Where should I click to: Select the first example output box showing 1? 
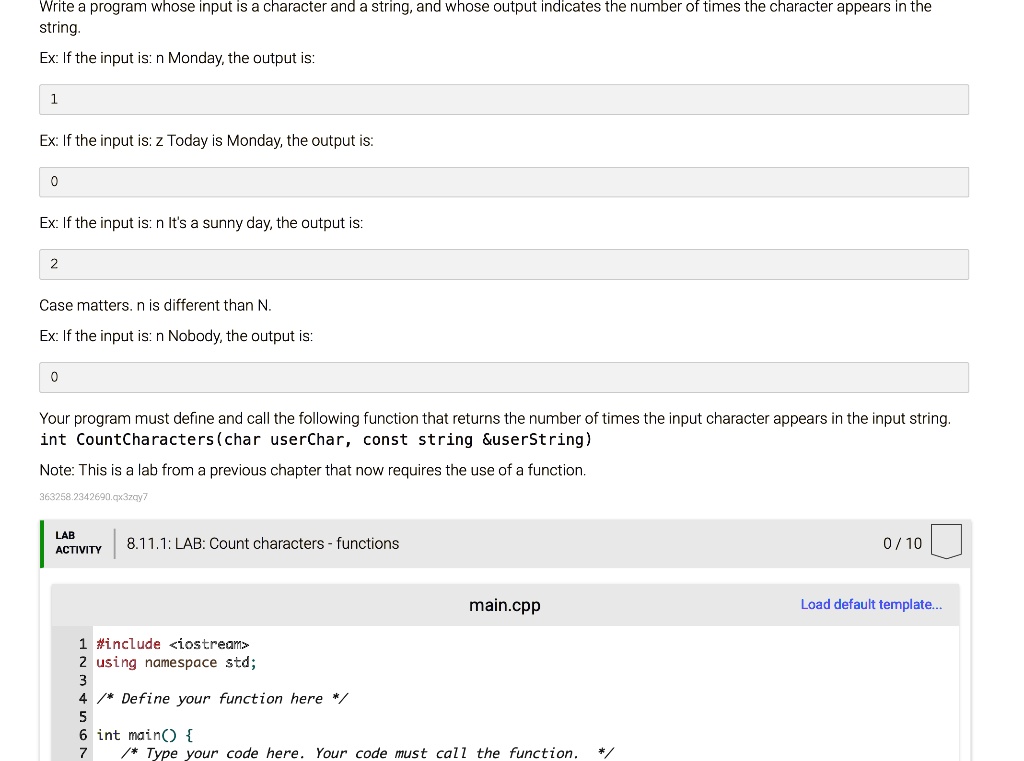click(503, 99)
